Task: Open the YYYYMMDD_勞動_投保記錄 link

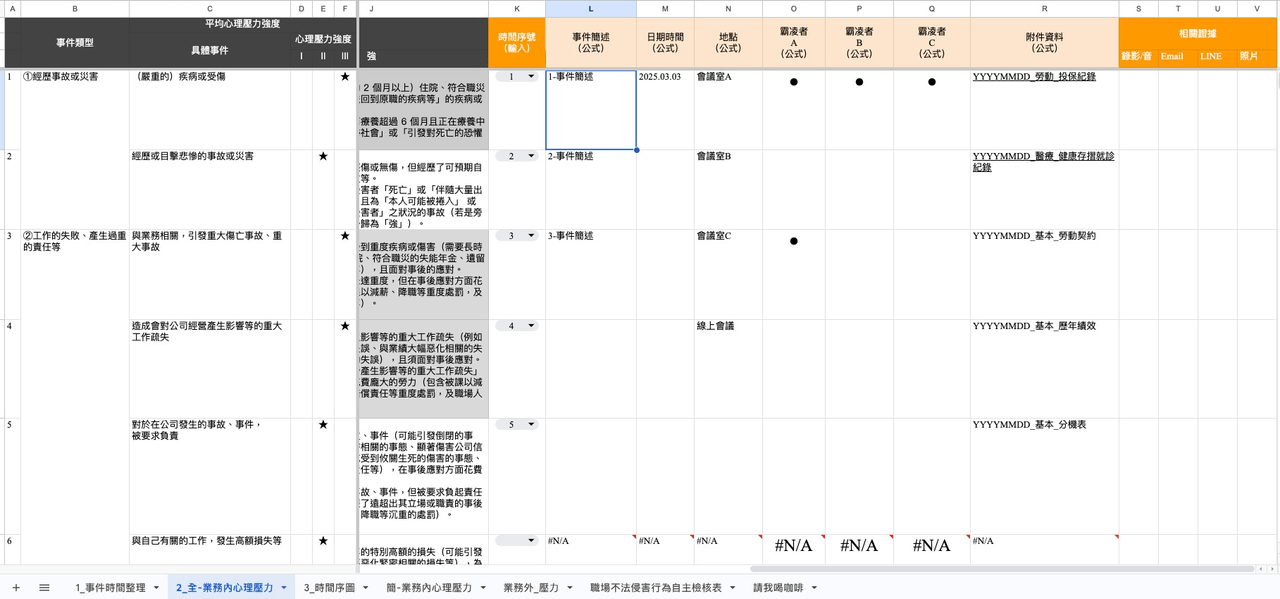Action: coord(1034,76)
